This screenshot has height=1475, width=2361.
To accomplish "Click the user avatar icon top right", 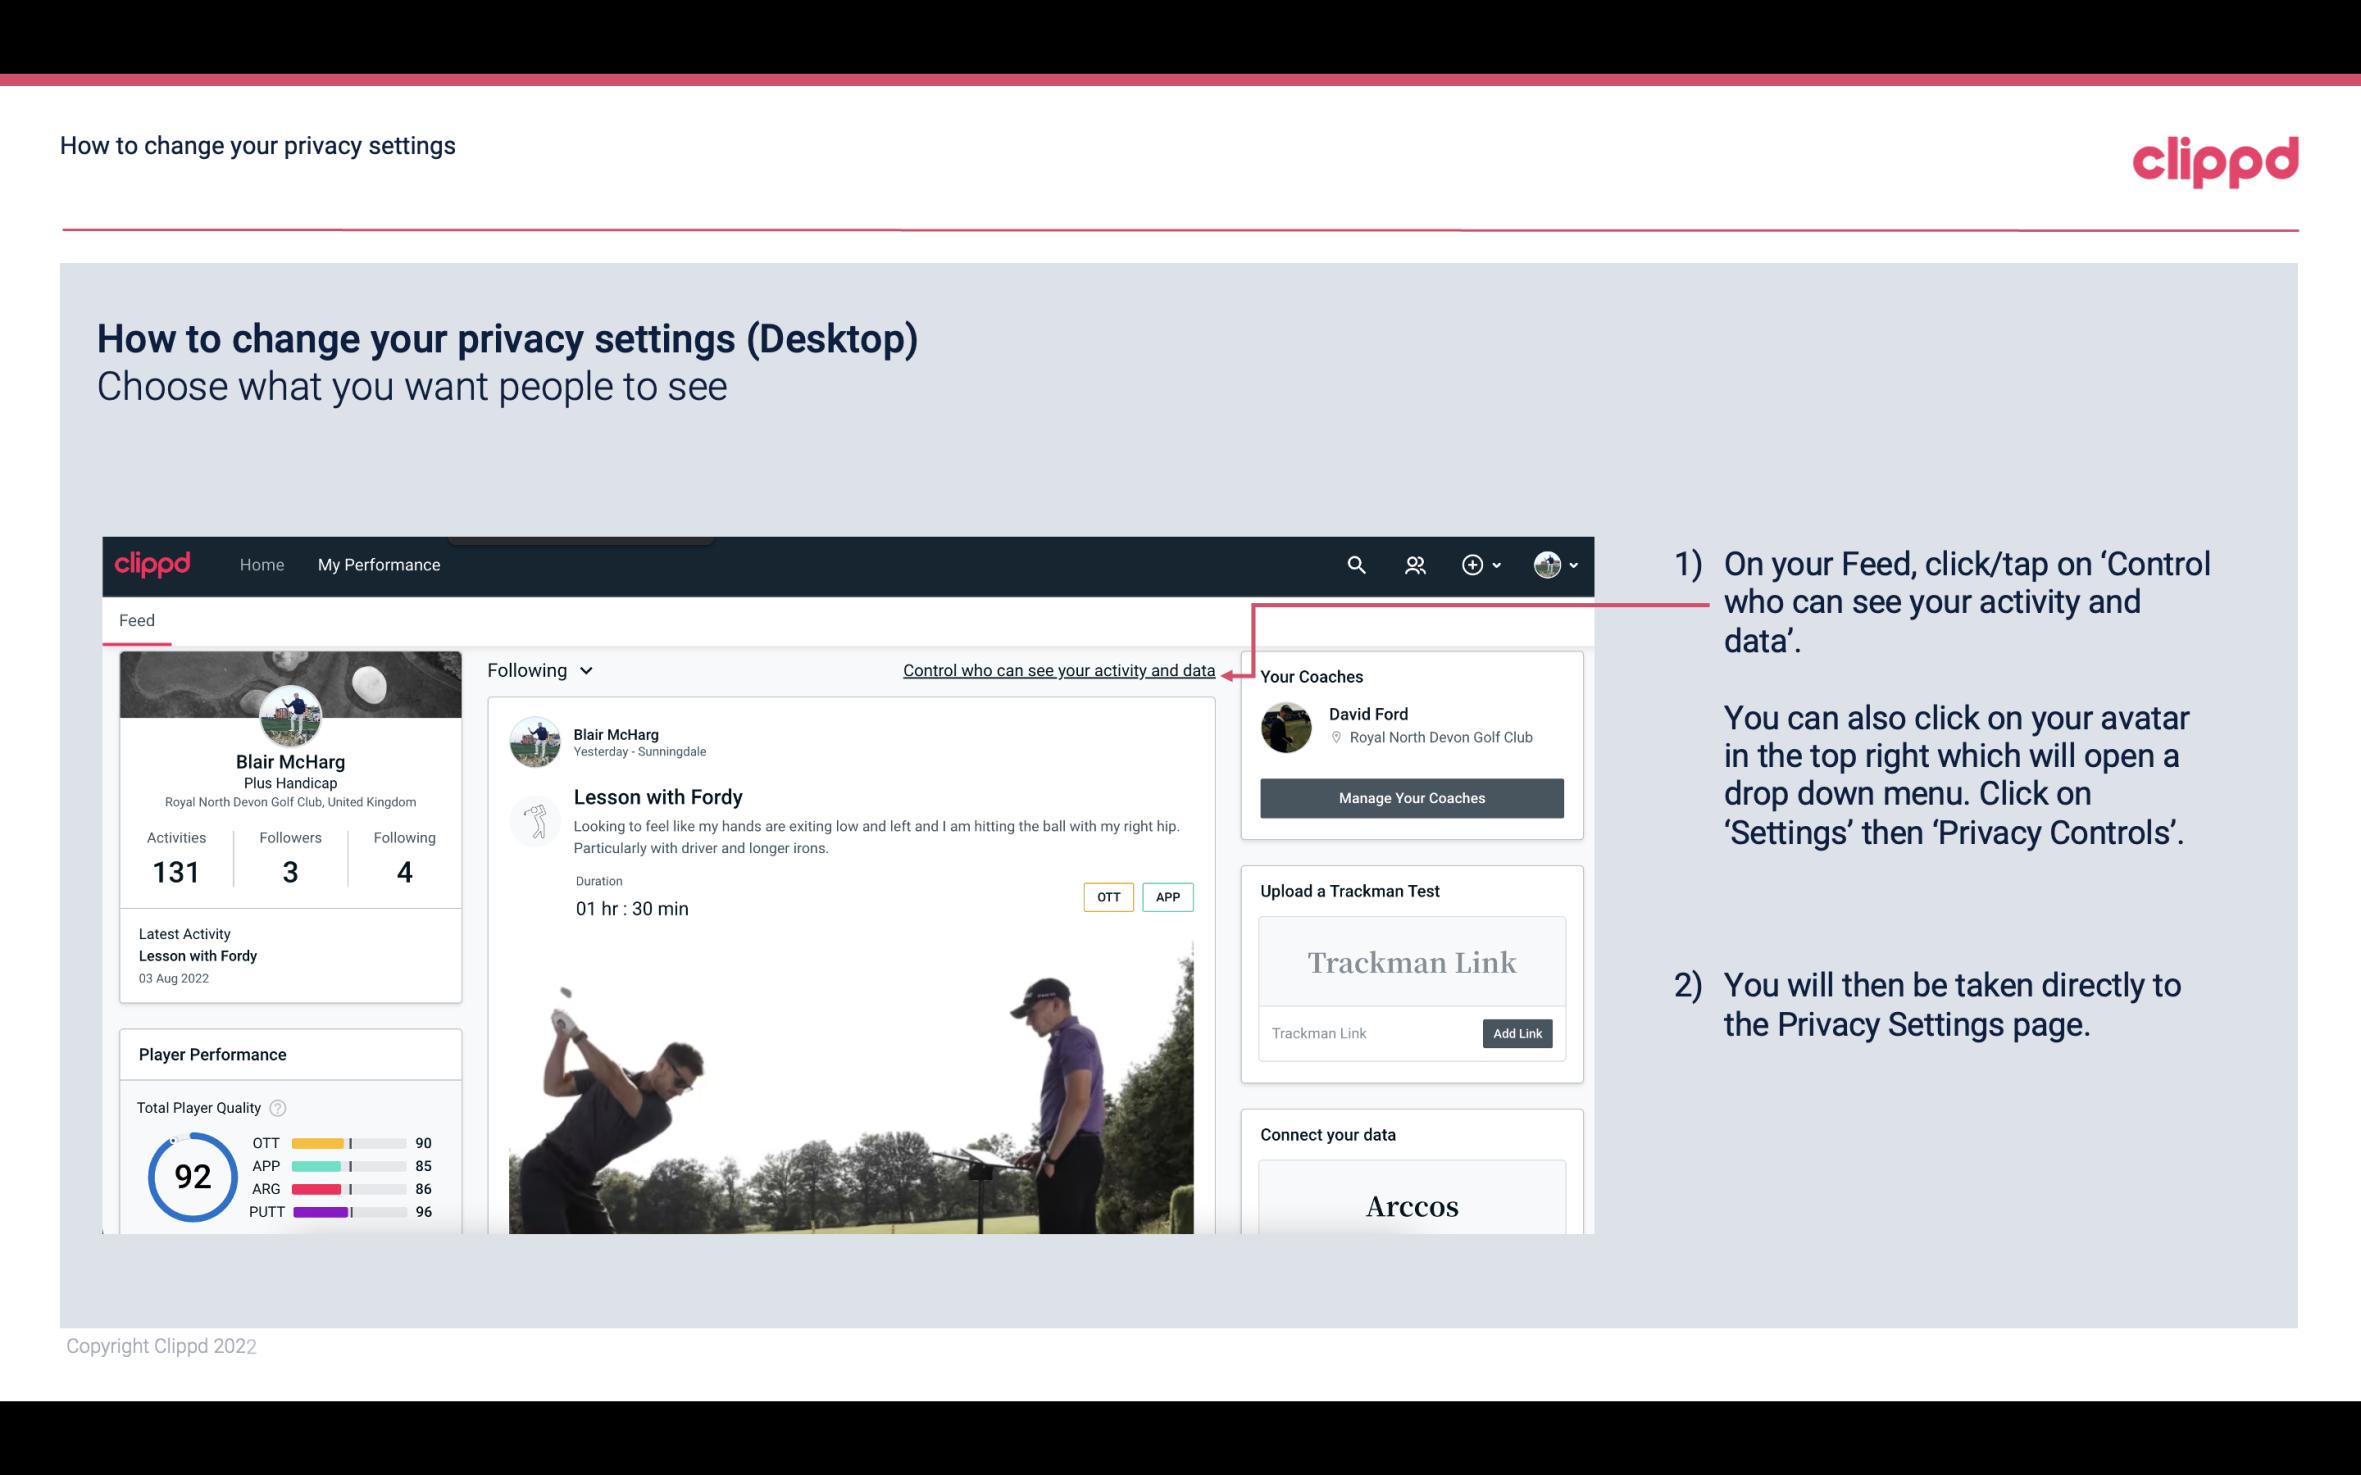I will point(1547,562).
